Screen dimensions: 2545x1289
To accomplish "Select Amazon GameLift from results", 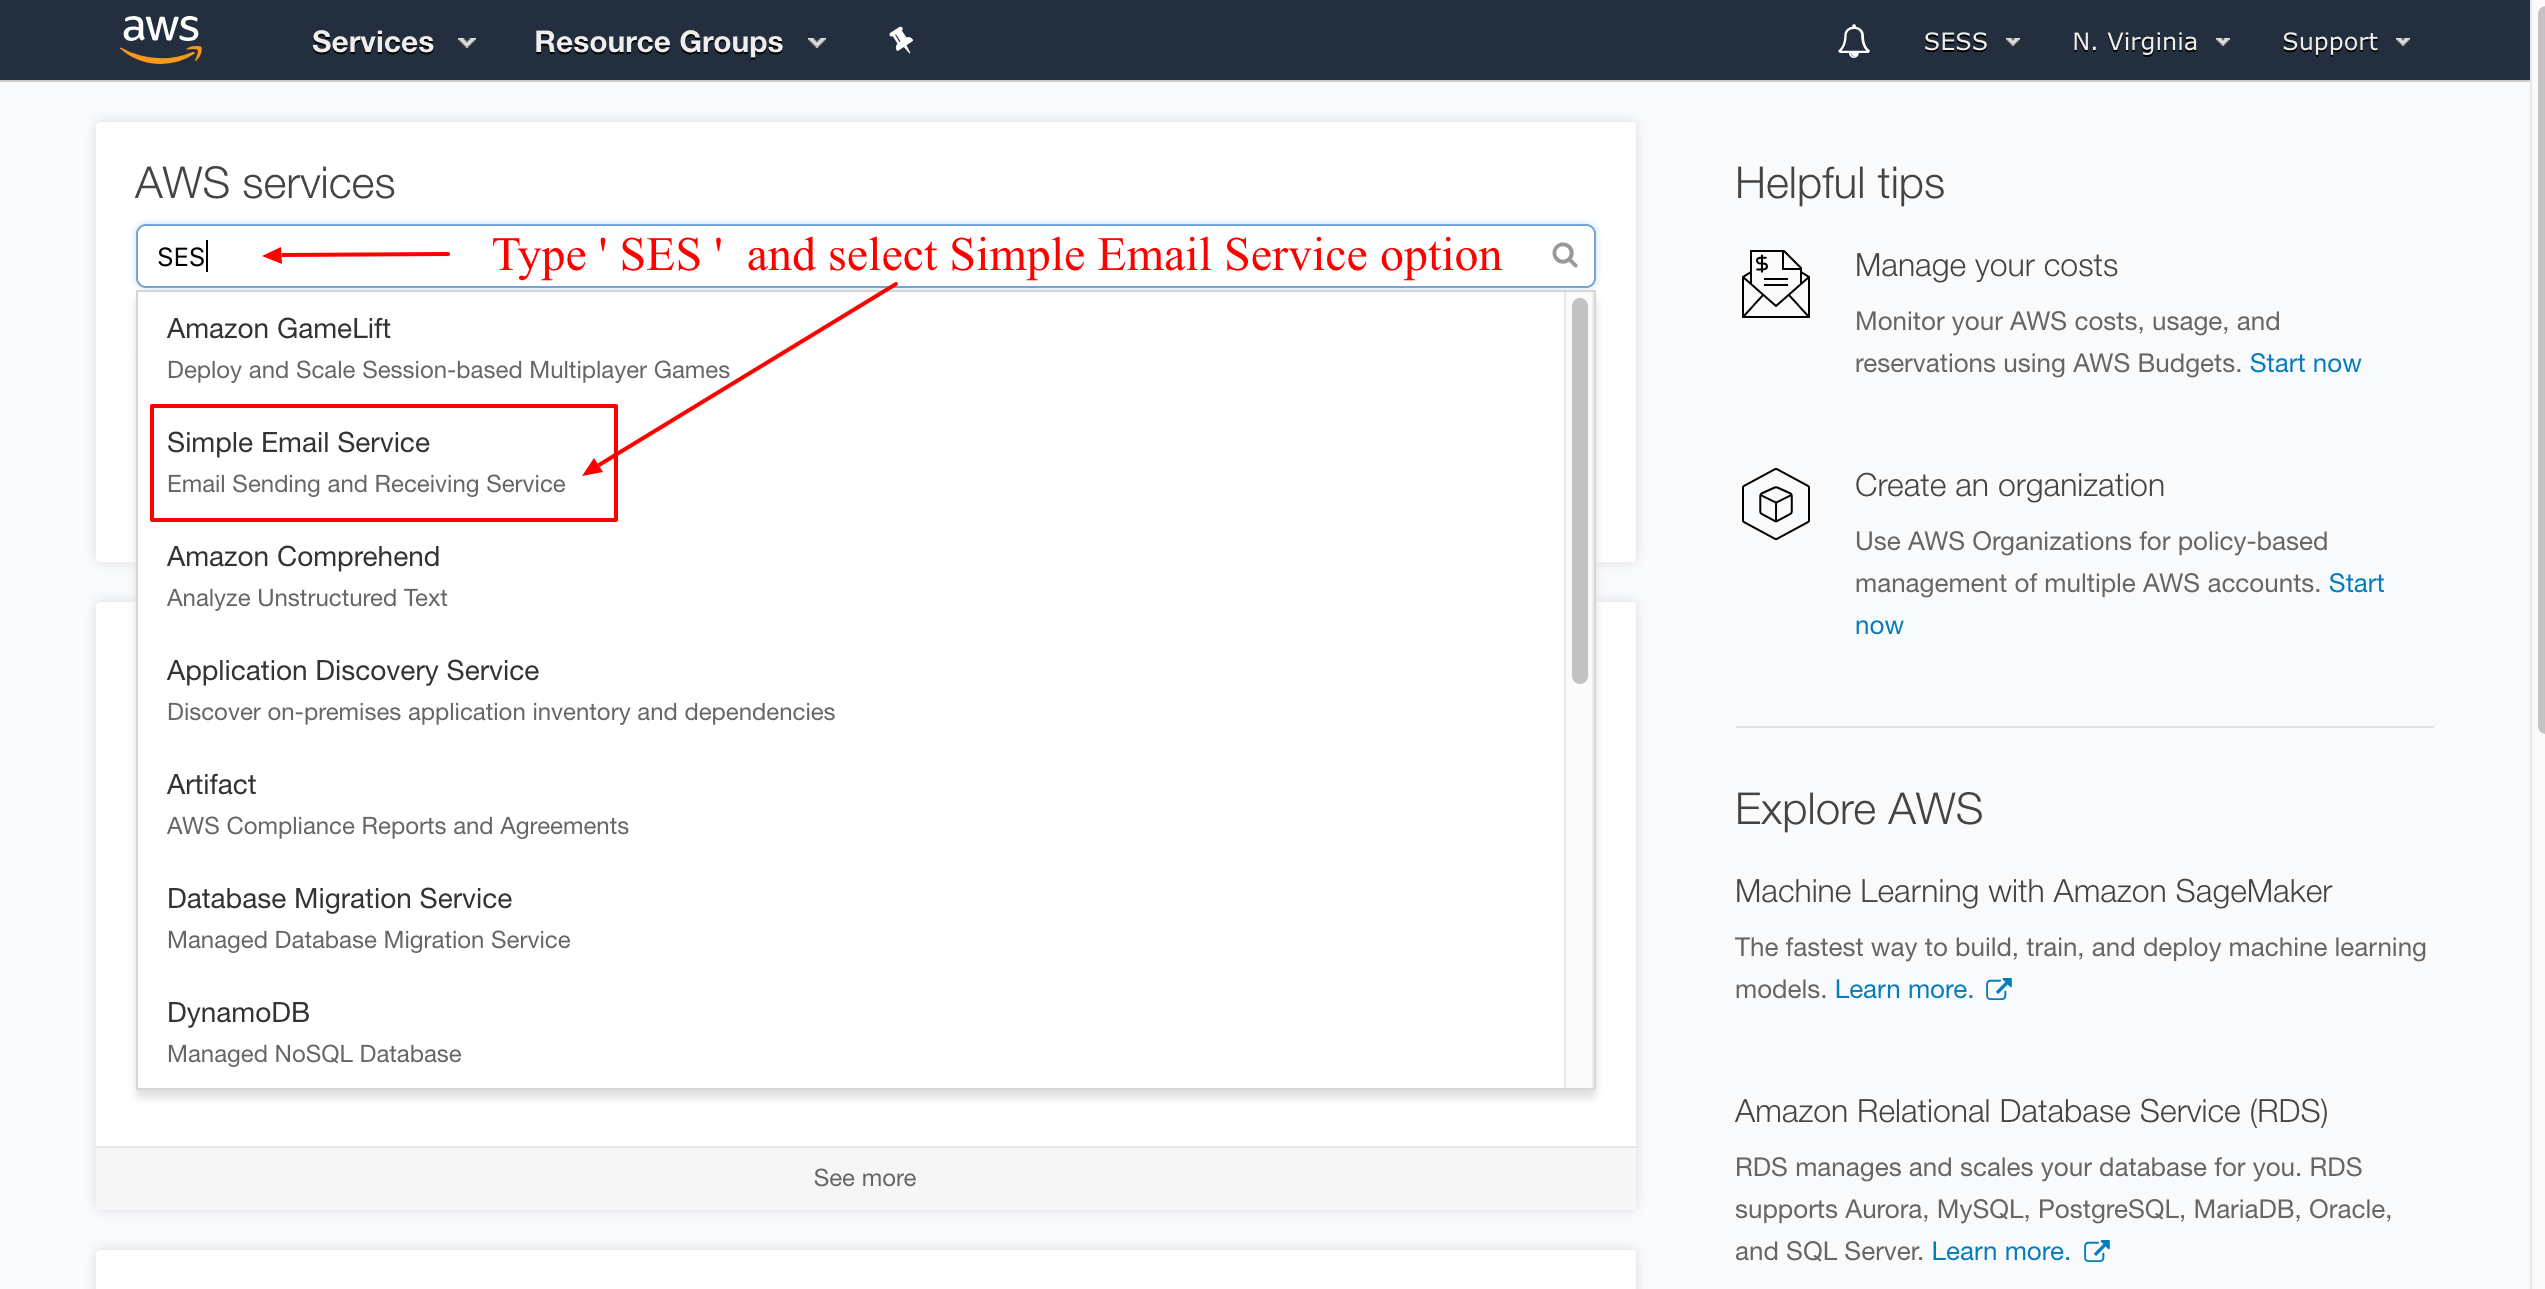I will coord(850,348).
